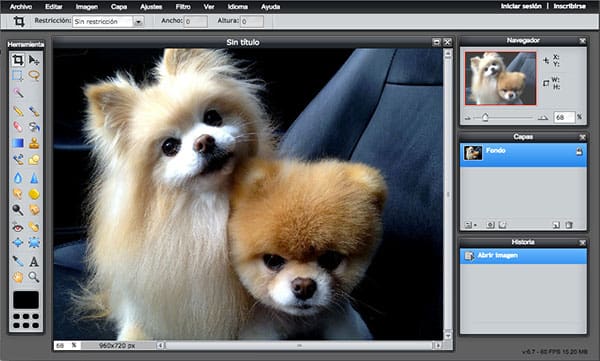Select the Brush tool
Image resolution: width=600 pixels, height=361 pixels.
tap(34, 111)
